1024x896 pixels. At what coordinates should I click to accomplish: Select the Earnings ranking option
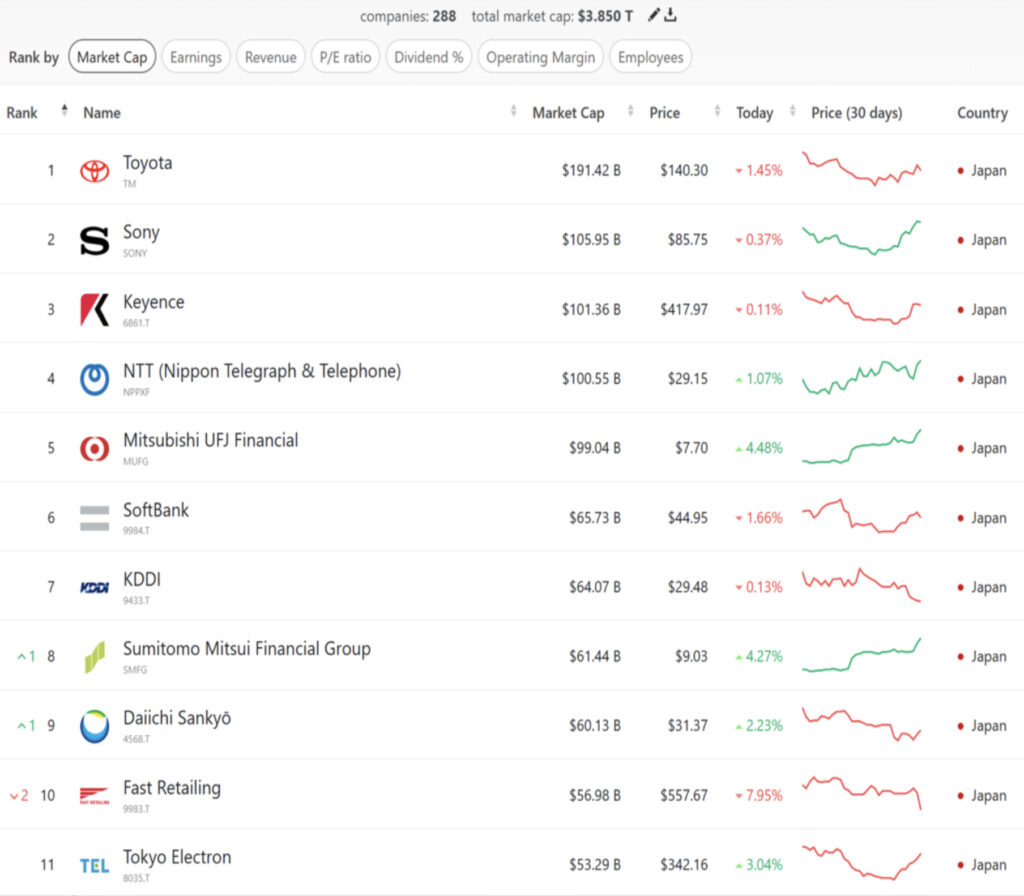tap(196, 57)
